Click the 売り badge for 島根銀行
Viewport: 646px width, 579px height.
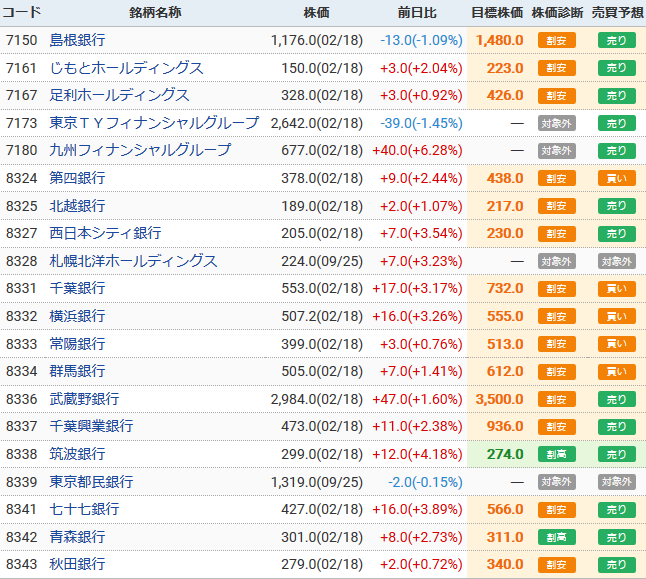click(x=617, y=40)
